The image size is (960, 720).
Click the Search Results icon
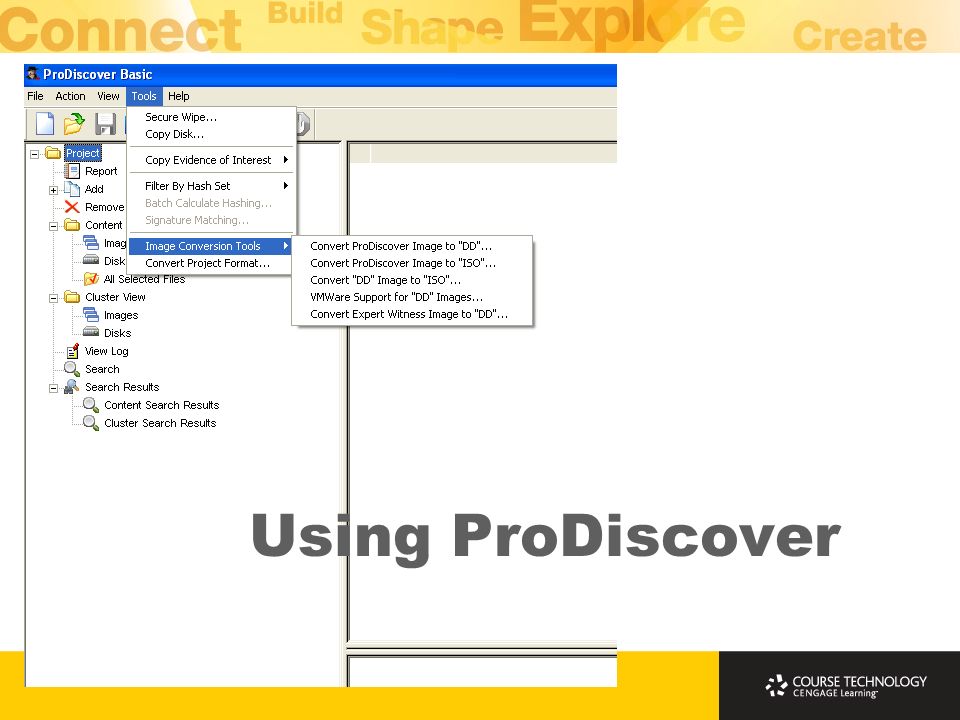[x=72, y=386]
